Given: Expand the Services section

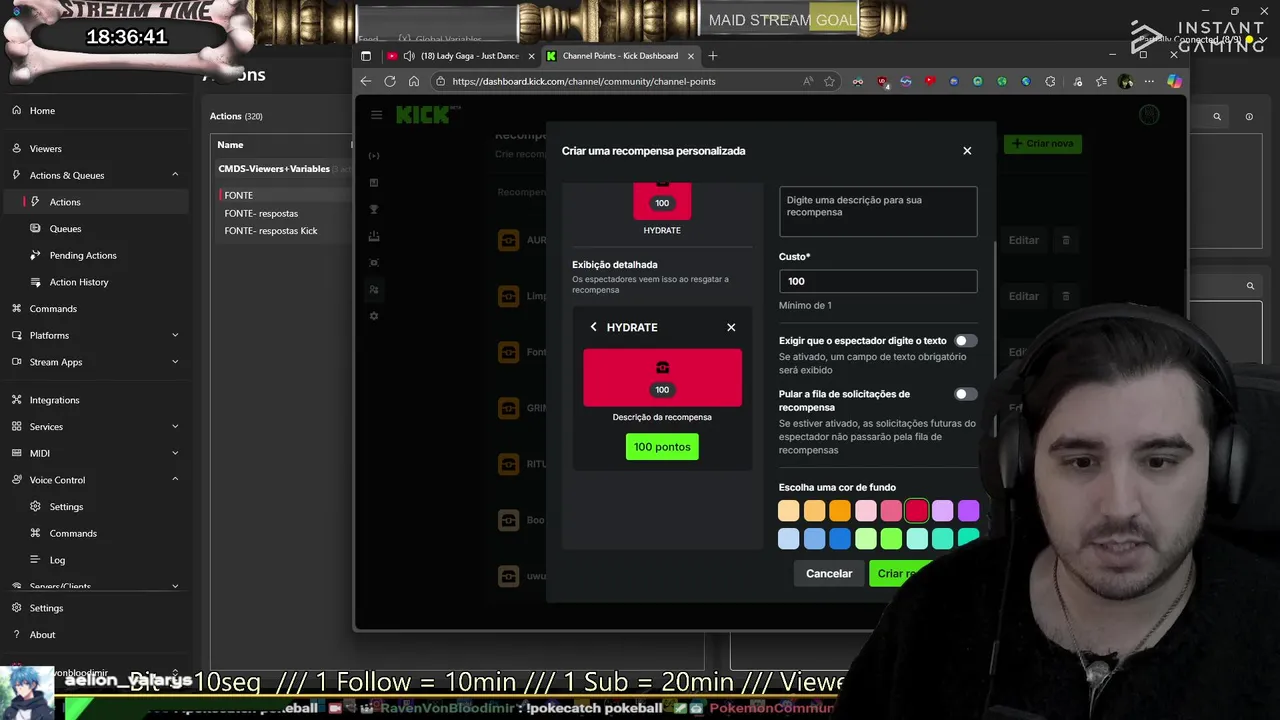Looking at the screenshot, I should pos(175,426).
